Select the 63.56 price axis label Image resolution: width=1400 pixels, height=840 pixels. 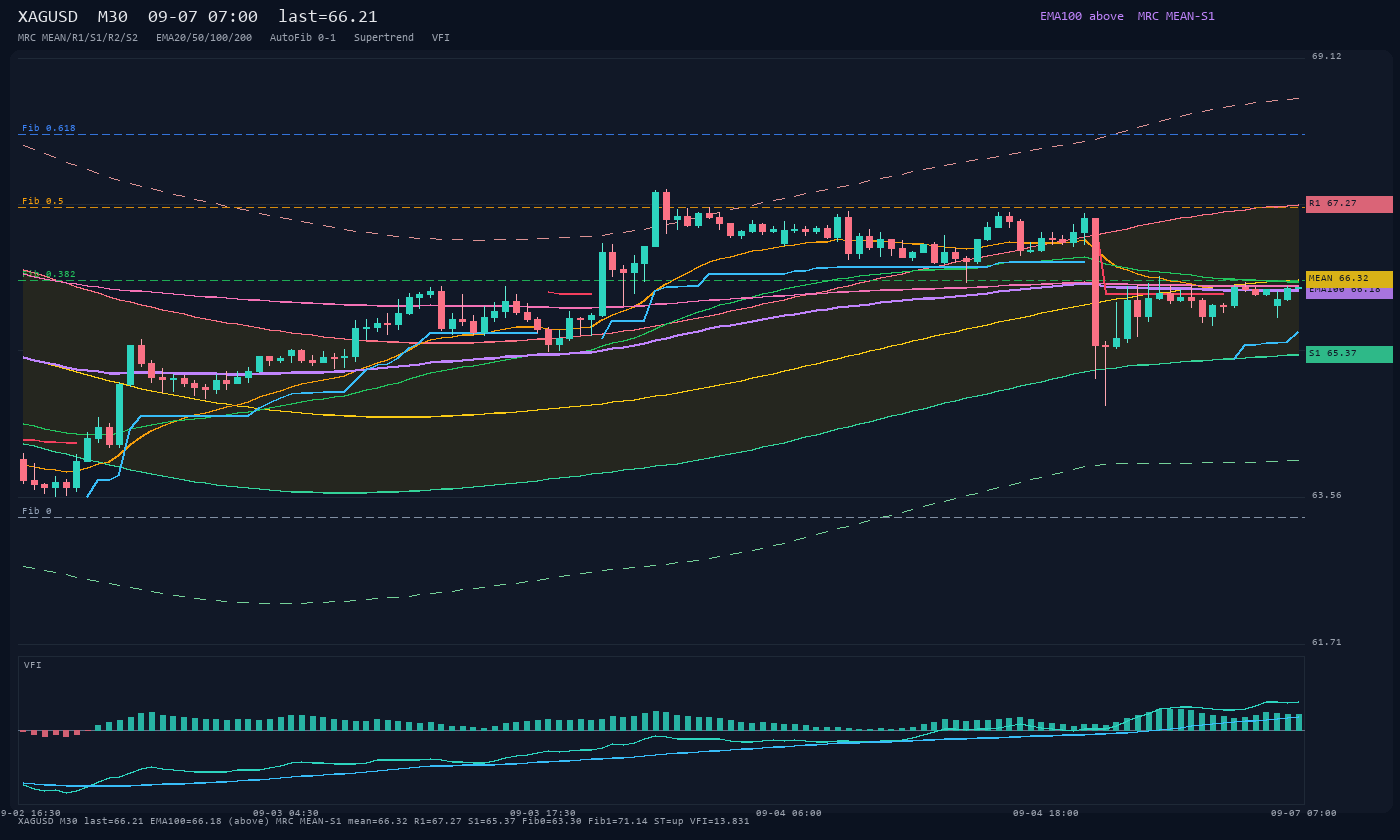pos(1327,495)
